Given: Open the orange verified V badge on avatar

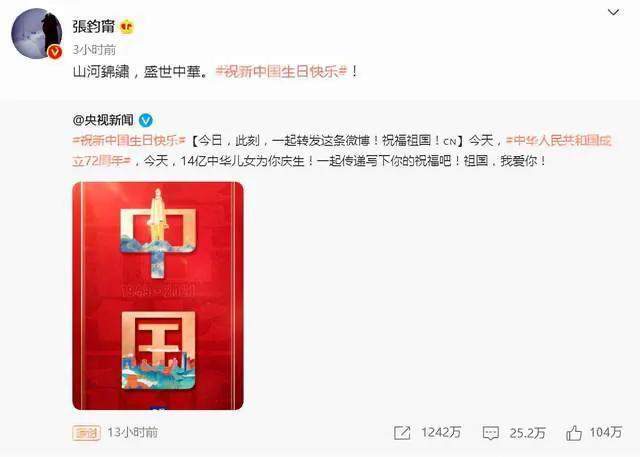Looking at the screenshot, I should (x=55, y=52).
